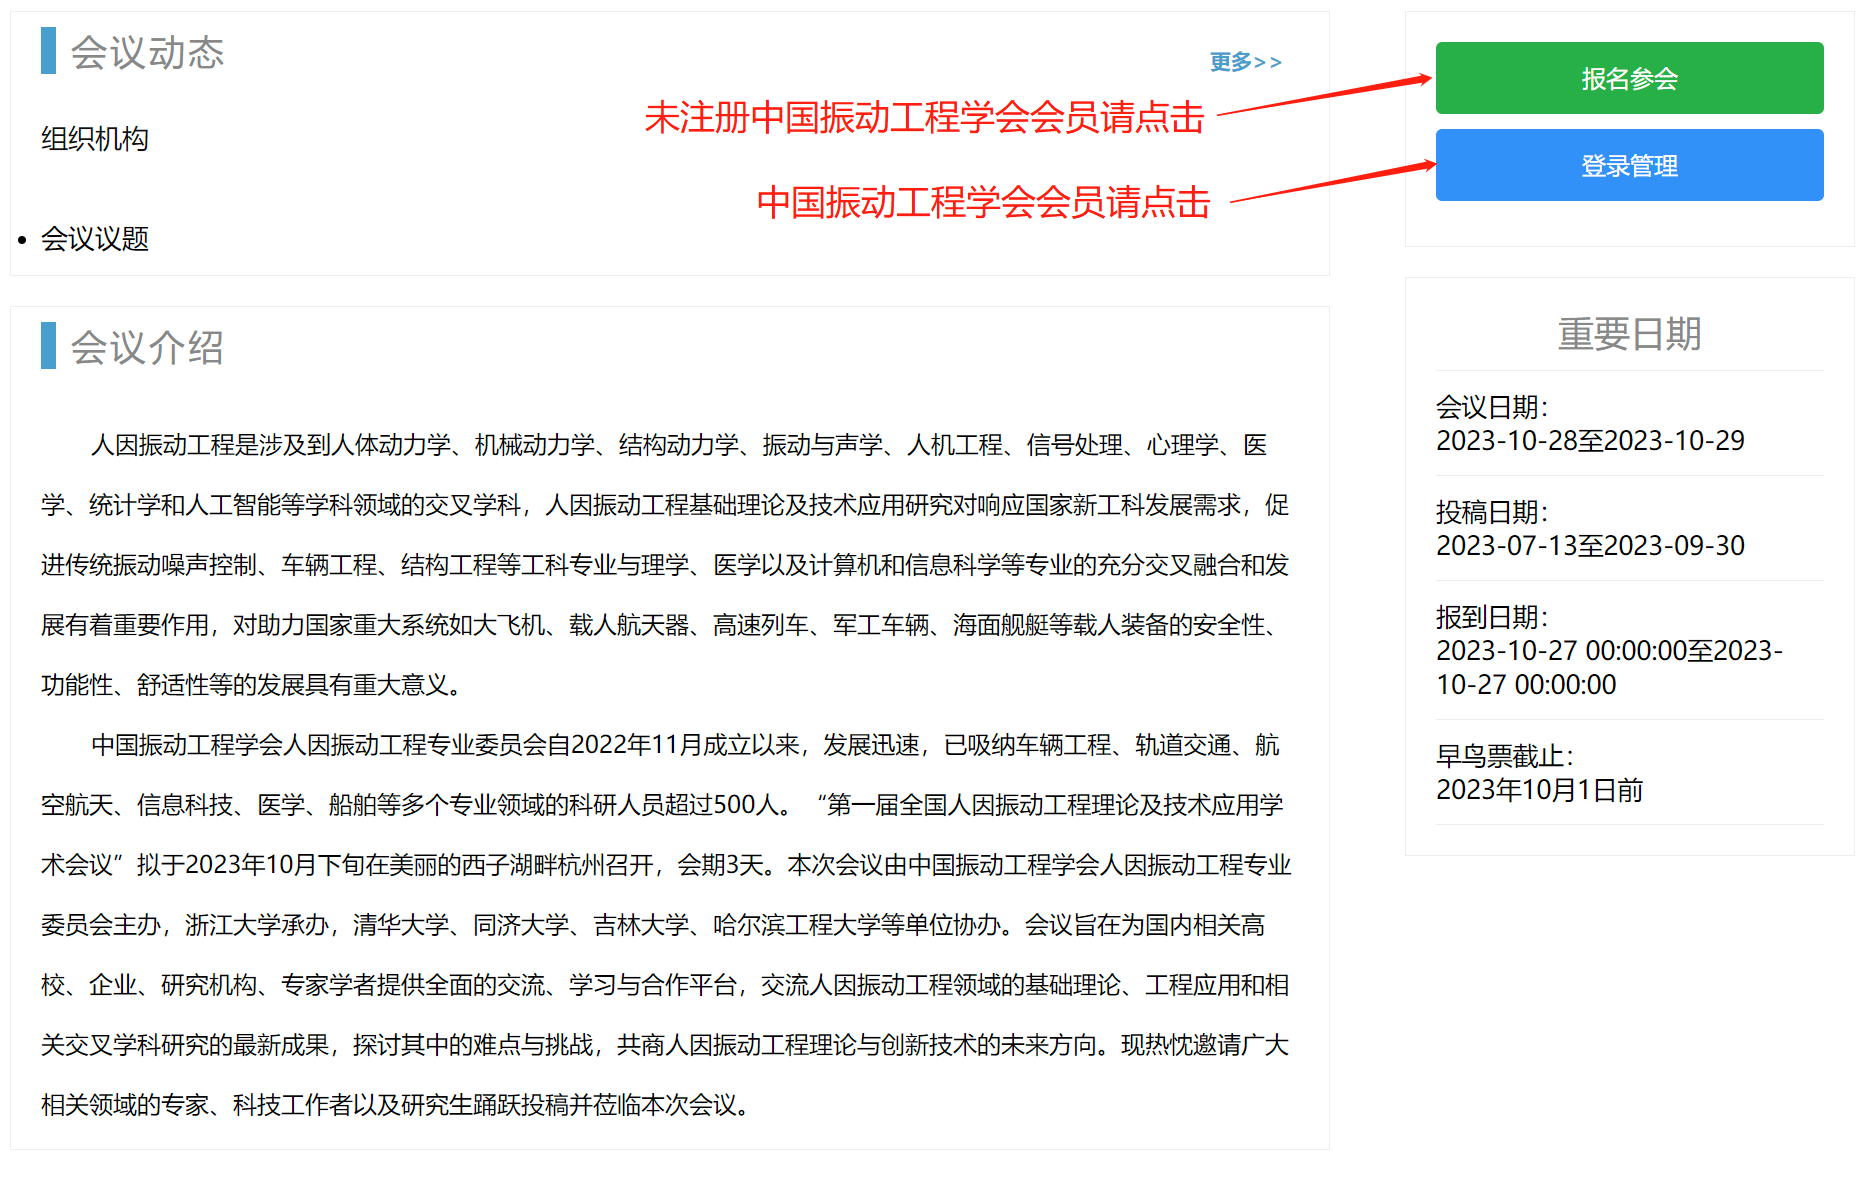
Task: Select the 会议议题 list item
Action: [95, 239]
